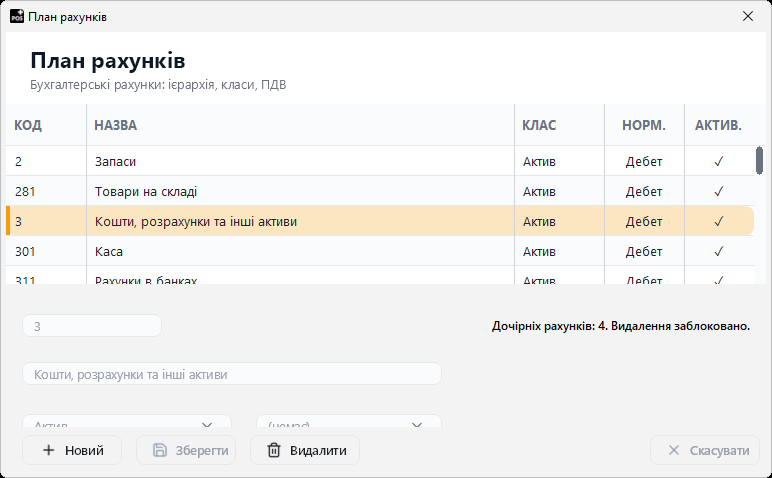This screenshot has height=478, width=772.
Task: Click the Видалити button label
Action: (x=318, y=450)
